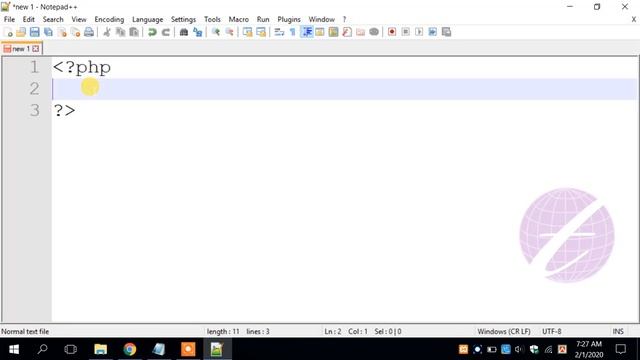The height and width of the screenshot is (360, 640).
Task: Open the Plugins menu
Action: click(x=289, y=19)
